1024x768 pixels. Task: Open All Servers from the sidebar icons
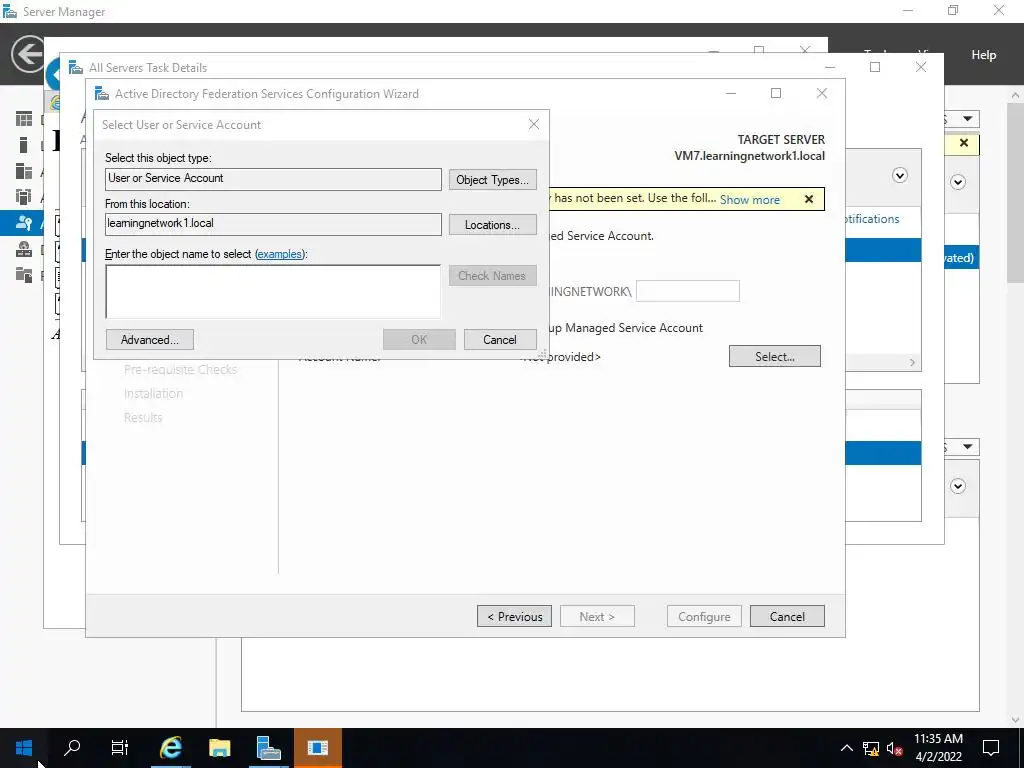[x=24, y=171]
